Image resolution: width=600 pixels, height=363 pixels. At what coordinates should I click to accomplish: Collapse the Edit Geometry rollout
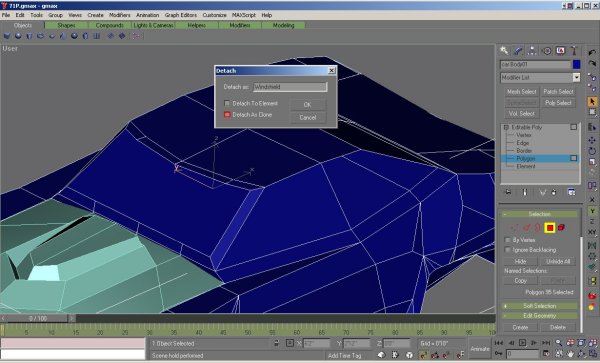pos(540,316)
